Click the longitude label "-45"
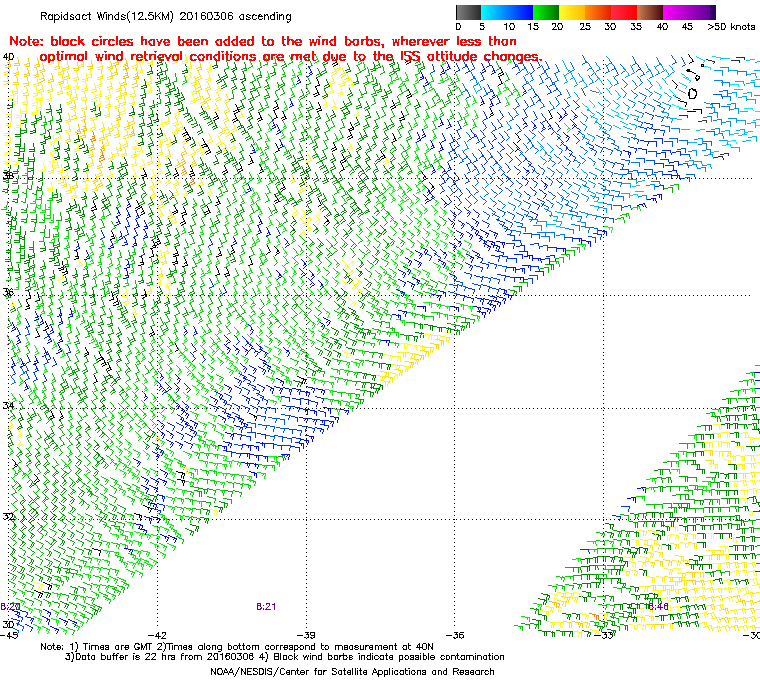 [x=9, y=635]
